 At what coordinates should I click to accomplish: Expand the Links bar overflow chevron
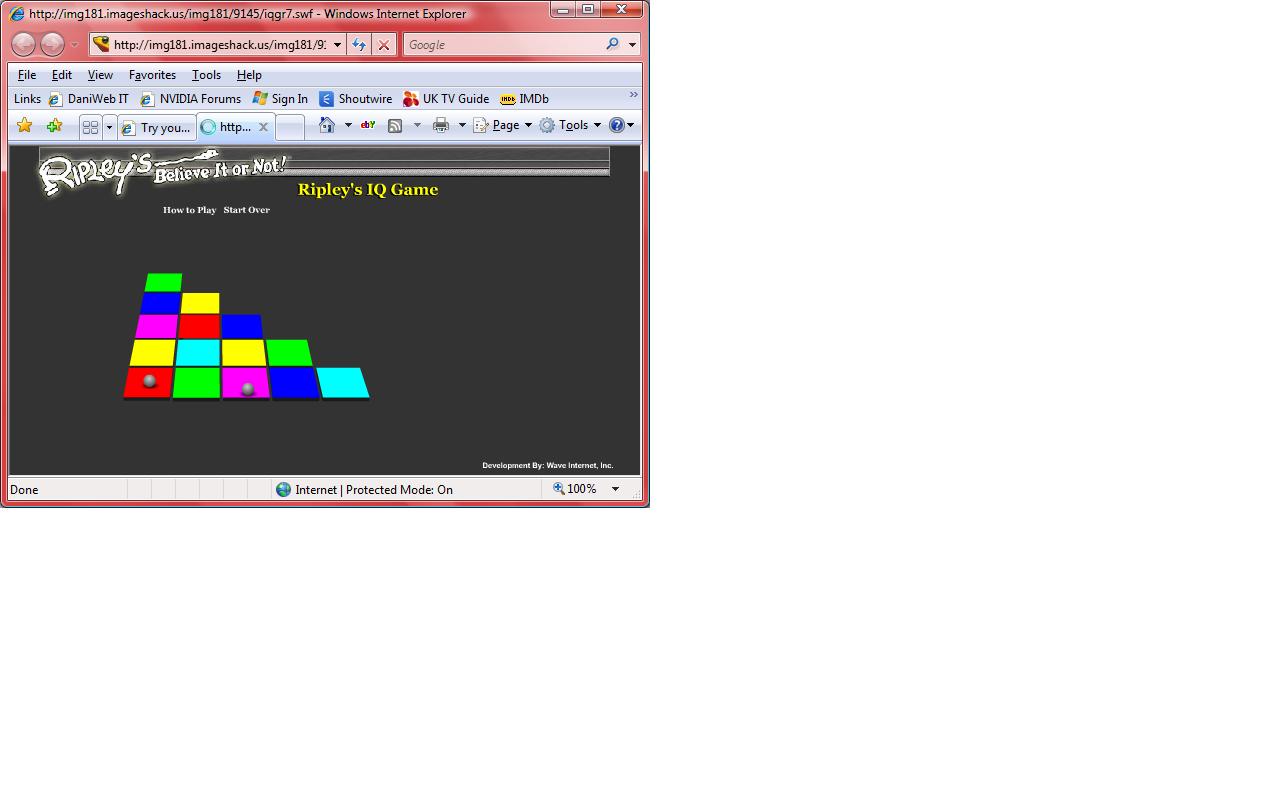click(x=633, y=95)
